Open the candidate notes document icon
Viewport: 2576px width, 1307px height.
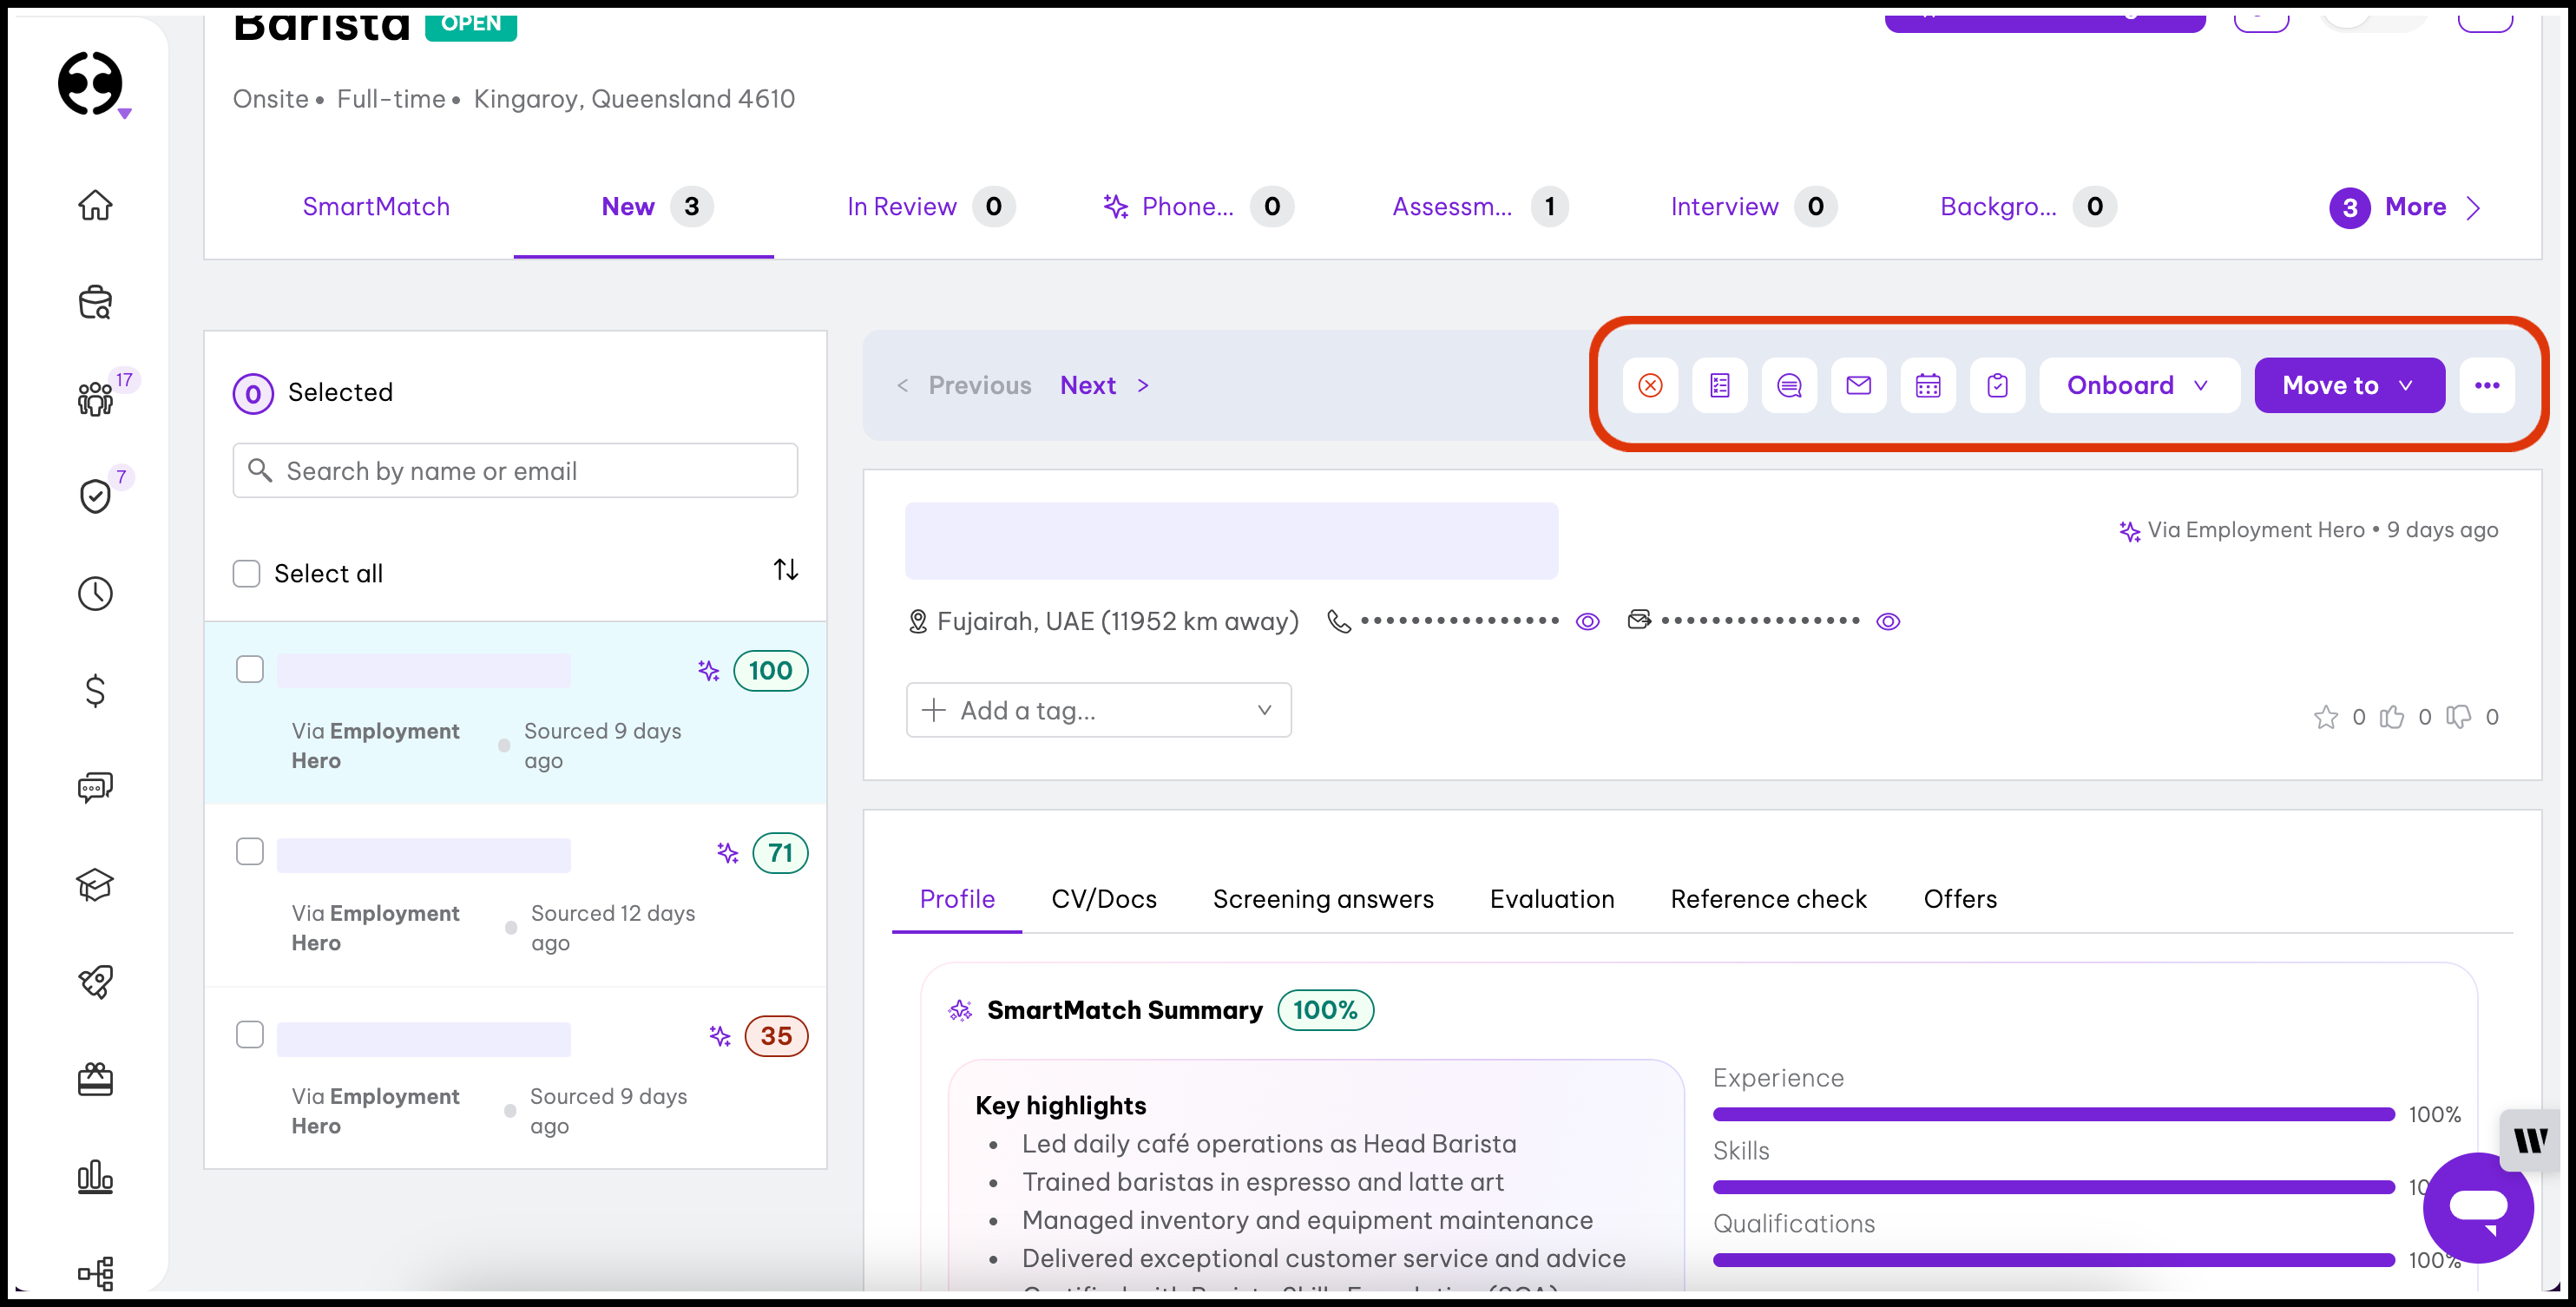pyautogui.click(x=1719, y=385)
